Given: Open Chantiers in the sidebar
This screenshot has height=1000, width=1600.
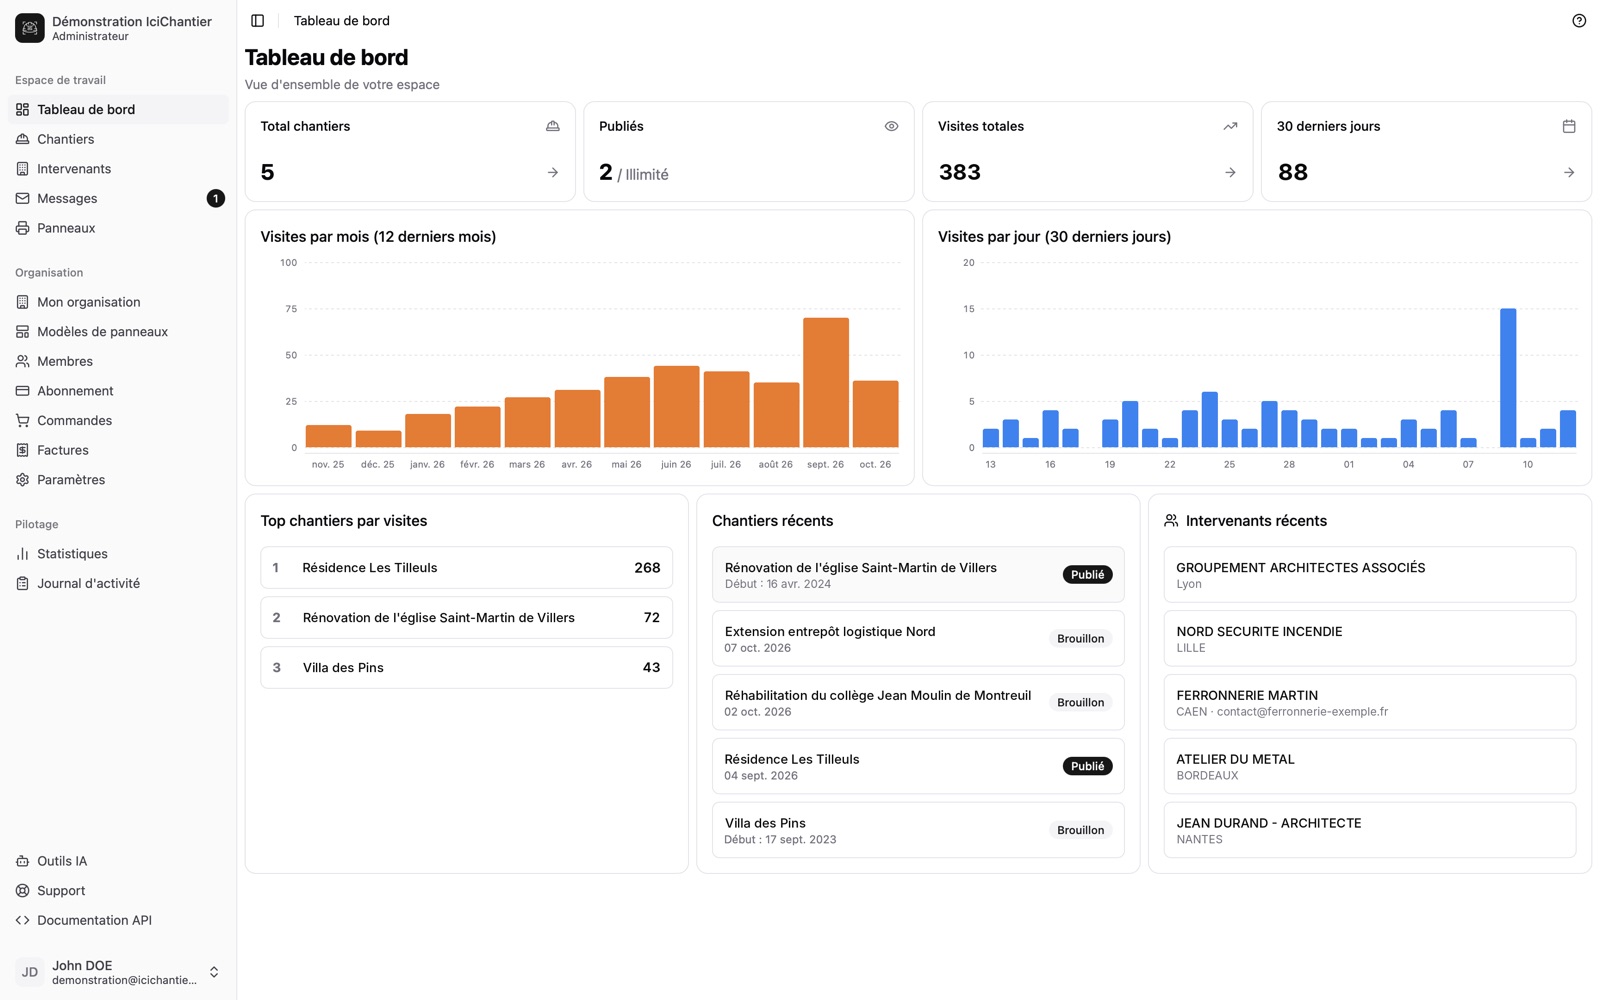Looking at the screenshot, I should coord(118,139).
